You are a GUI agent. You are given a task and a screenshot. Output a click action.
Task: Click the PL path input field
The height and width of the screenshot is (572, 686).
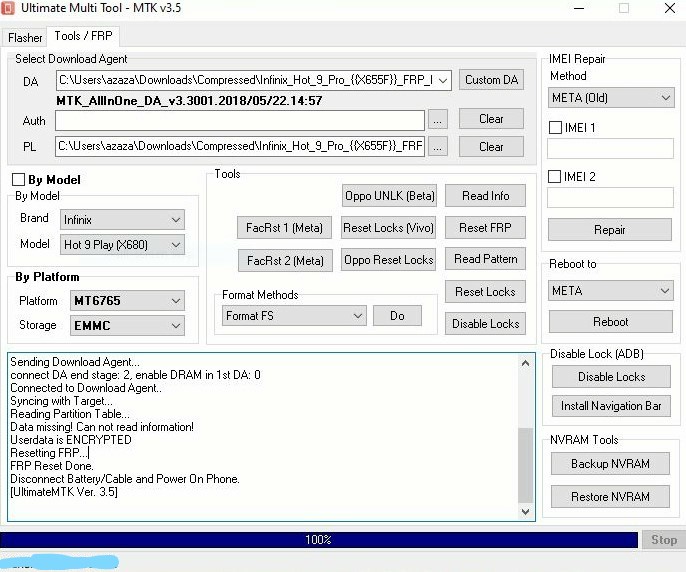point(240,146)
